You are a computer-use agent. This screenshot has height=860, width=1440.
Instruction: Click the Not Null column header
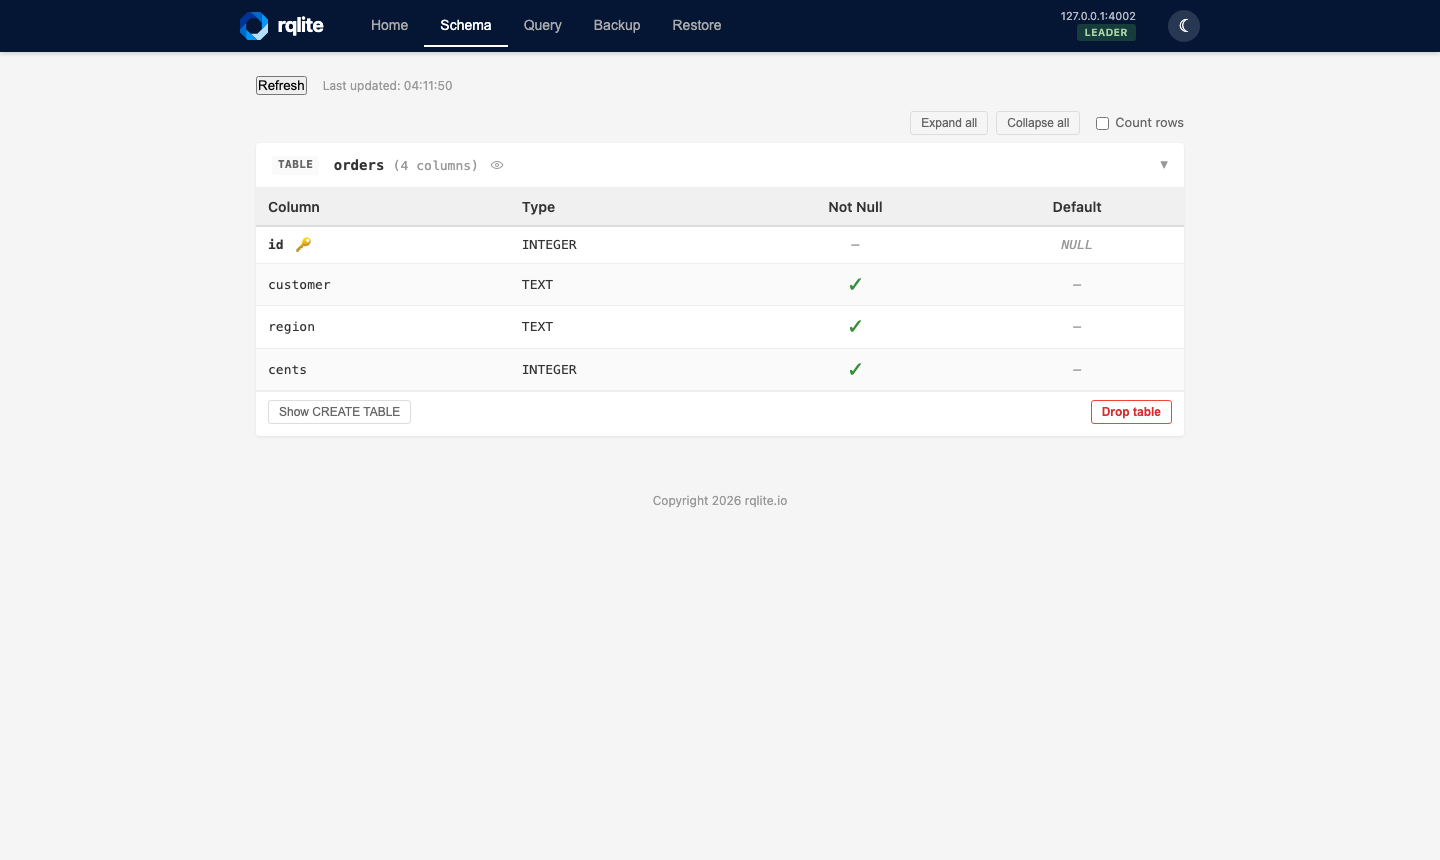(x=855, y=207)
